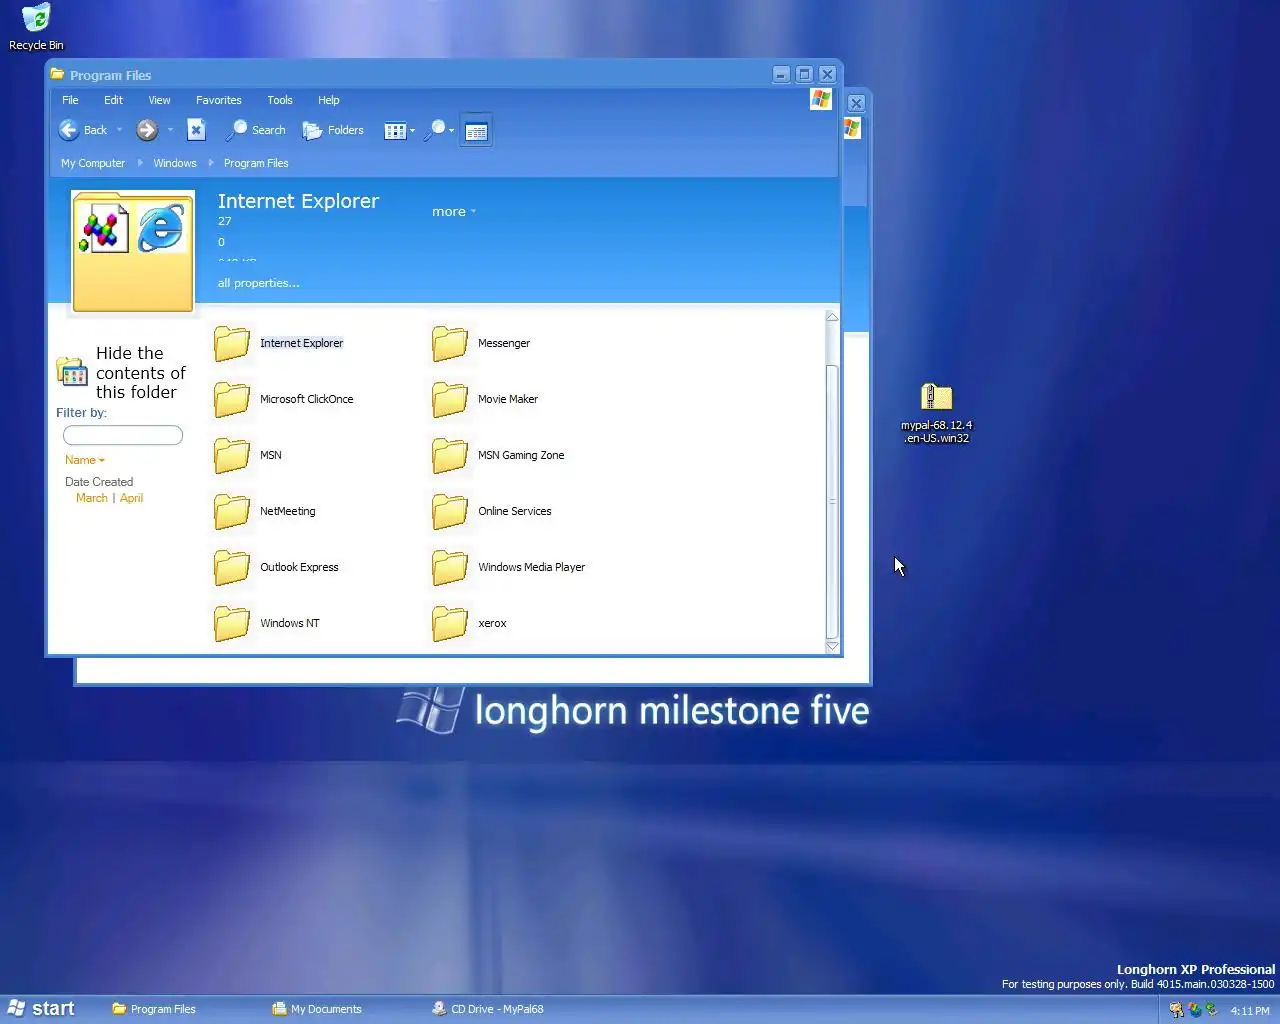Select the Outlook Express folder icon
Screen dimensions: 1280x1024
(x=232, y=567)
